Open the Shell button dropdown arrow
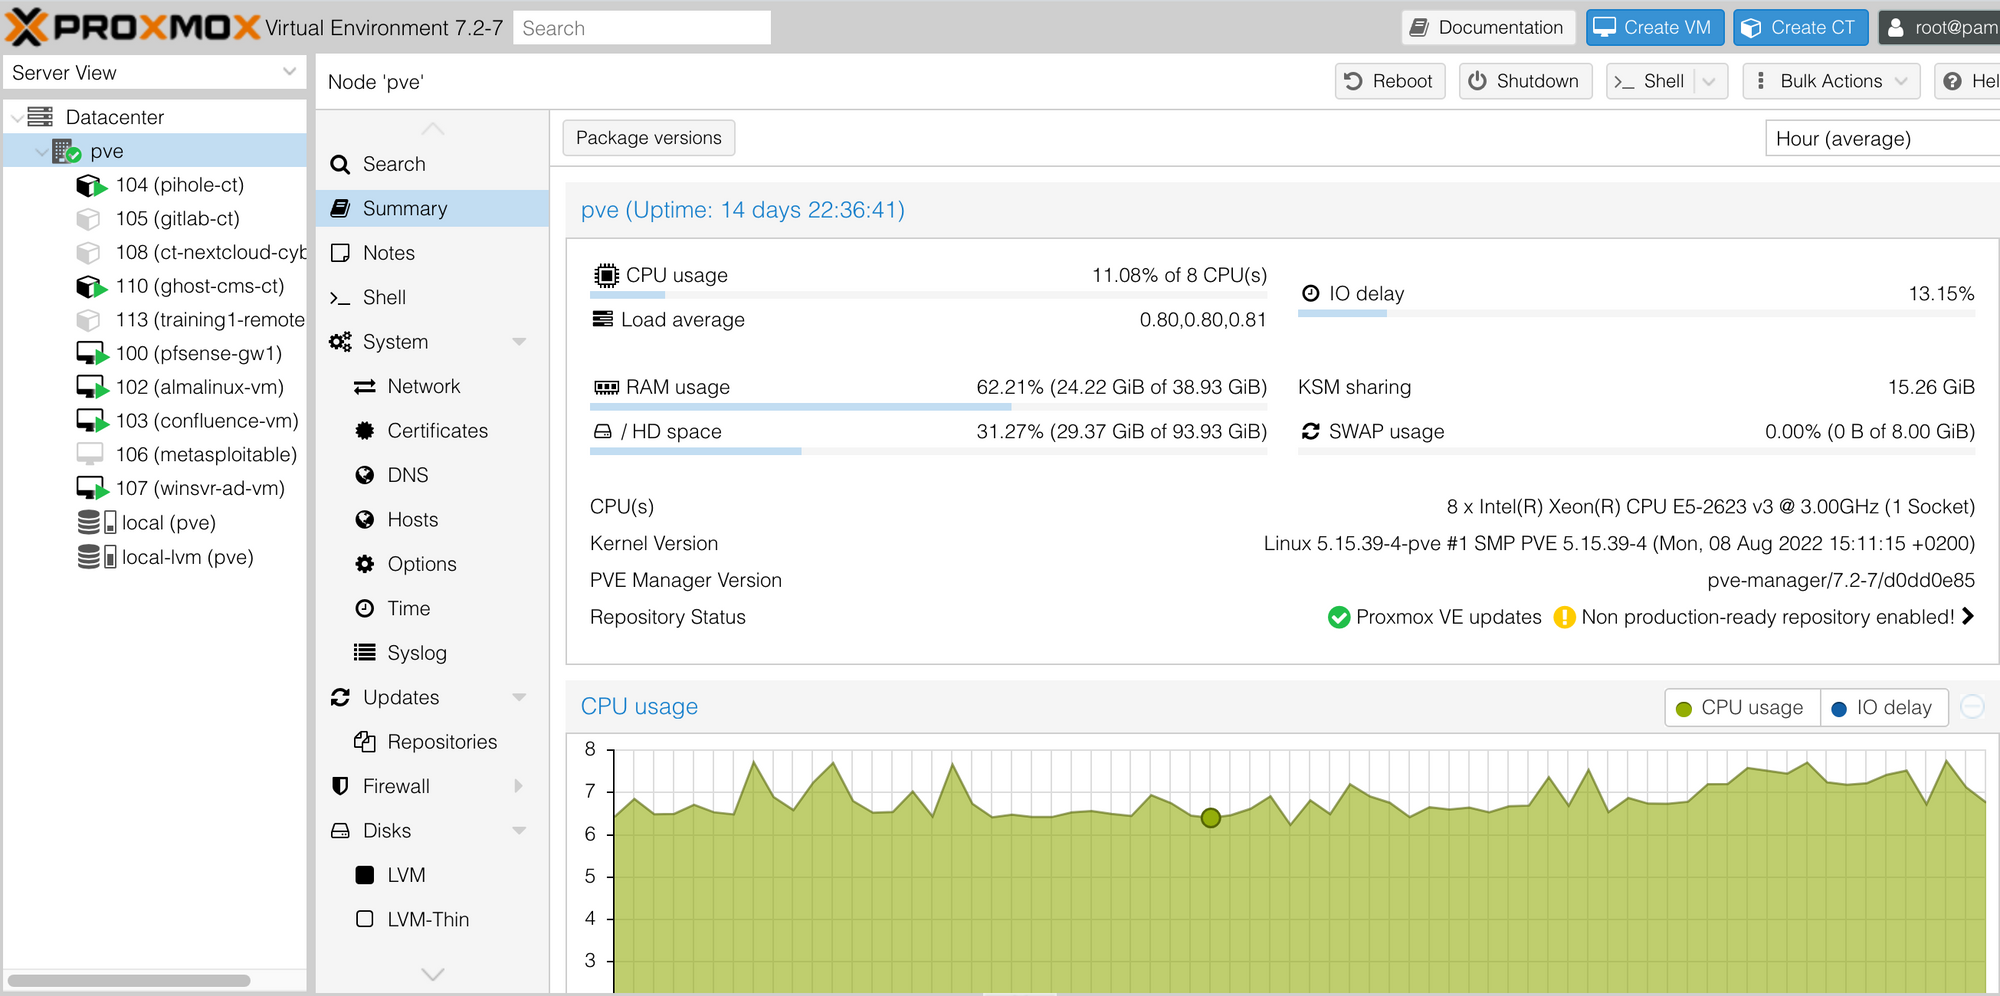The width and height of the screenshot is (2000, 996). tap(1709, 82)
